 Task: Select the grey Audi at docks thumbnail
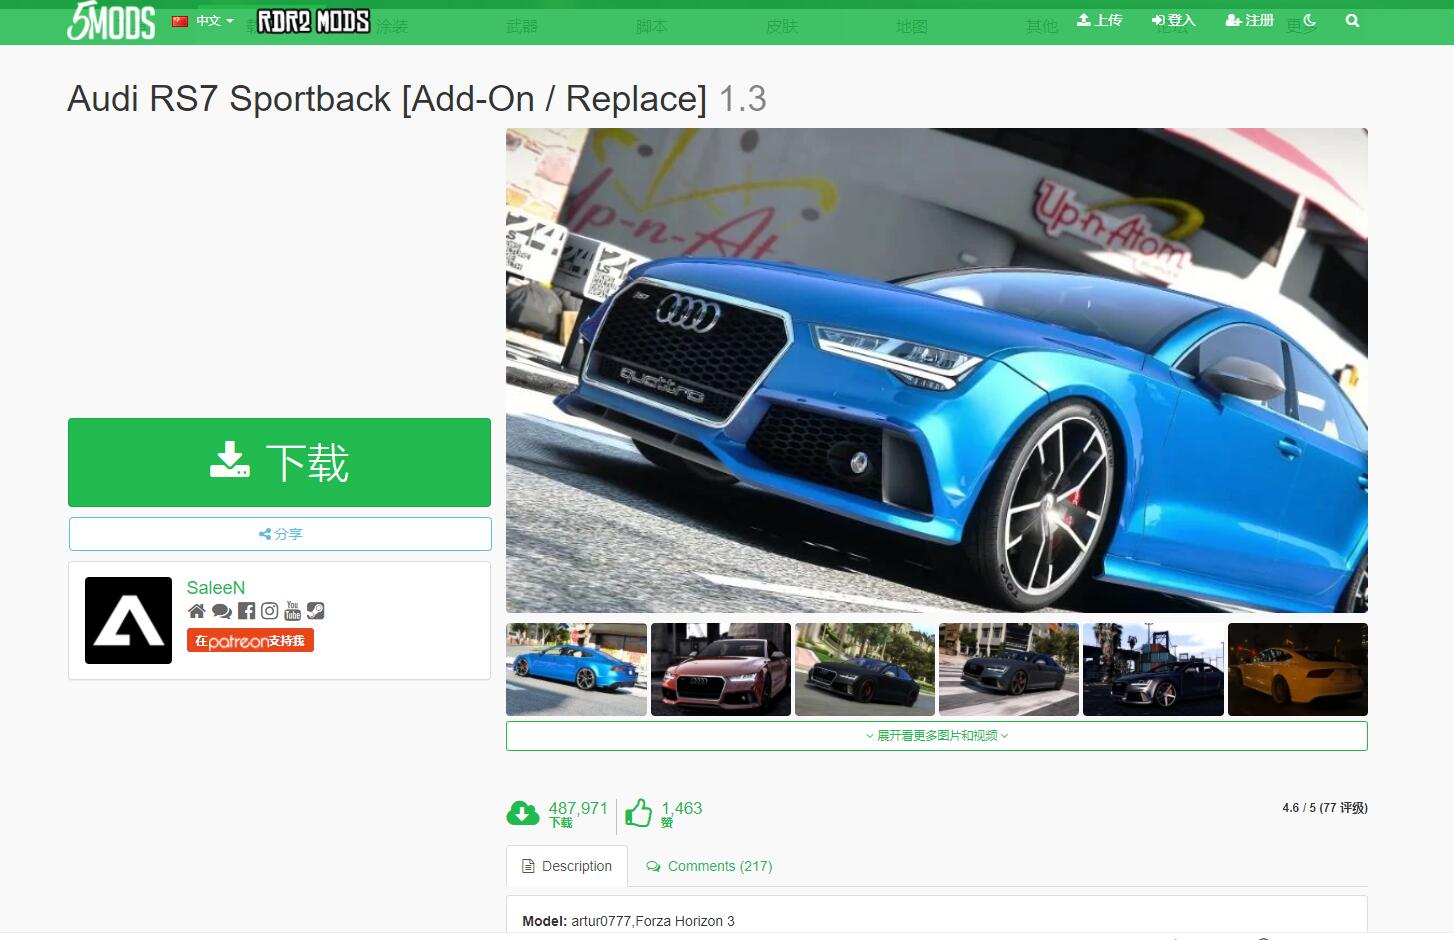(x=1153, y=669)
